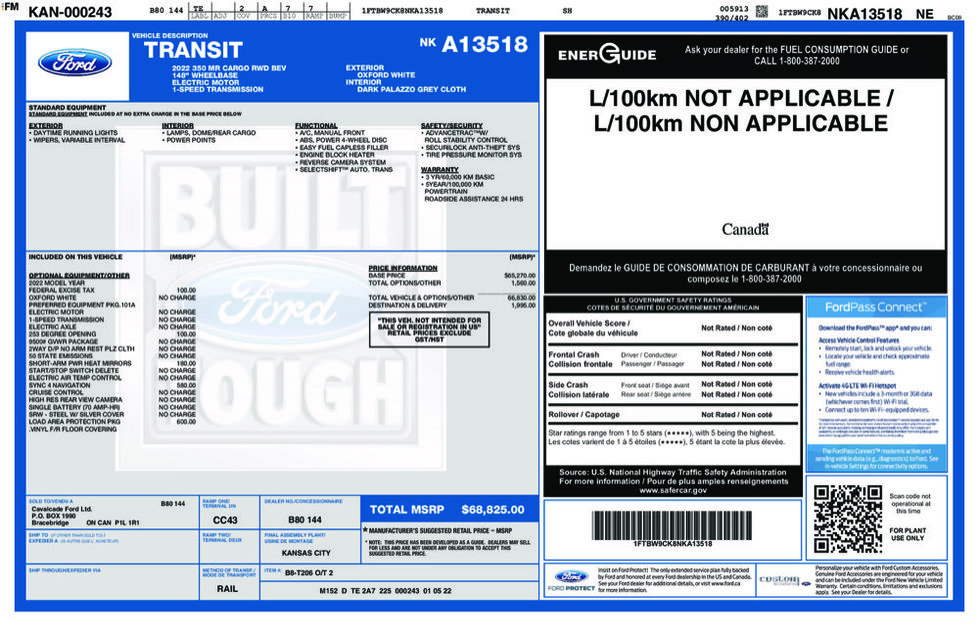Image resolution: width=979 pixels, height=633 pixels.
Task: Click the item number 'B8-T206 O/T 2'
Action: coord(309,572)
